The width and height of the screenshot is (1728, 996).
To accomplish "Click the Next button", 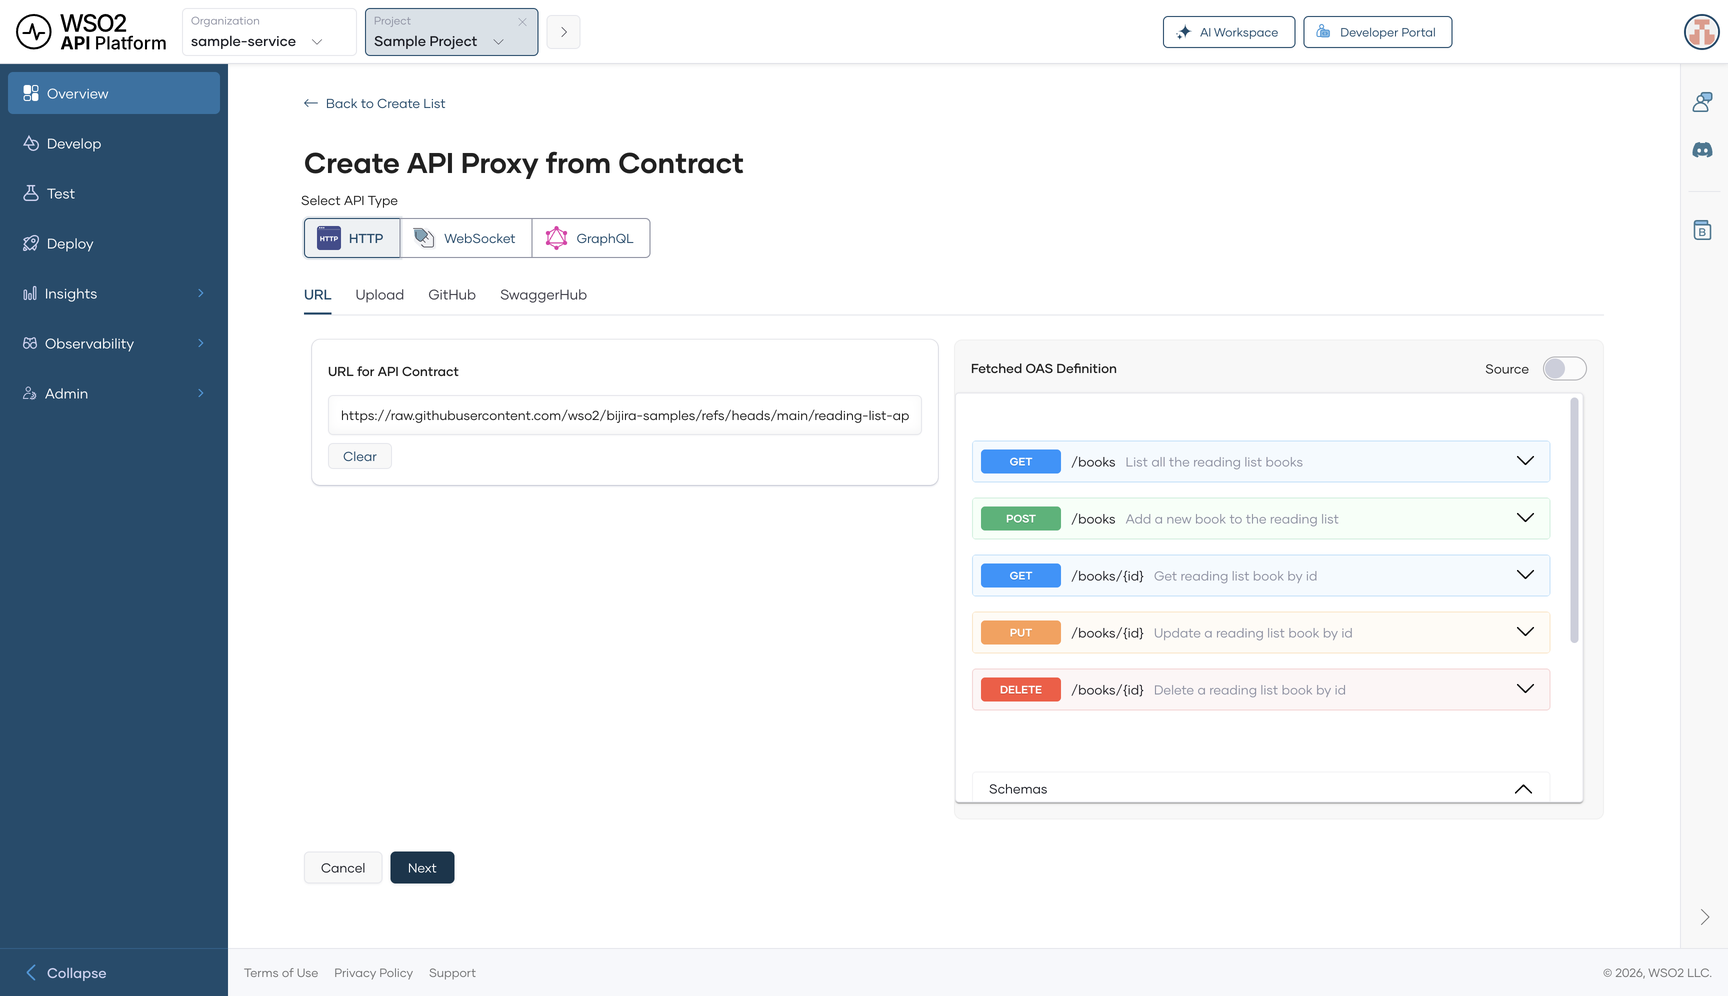I will pos(422,868).
